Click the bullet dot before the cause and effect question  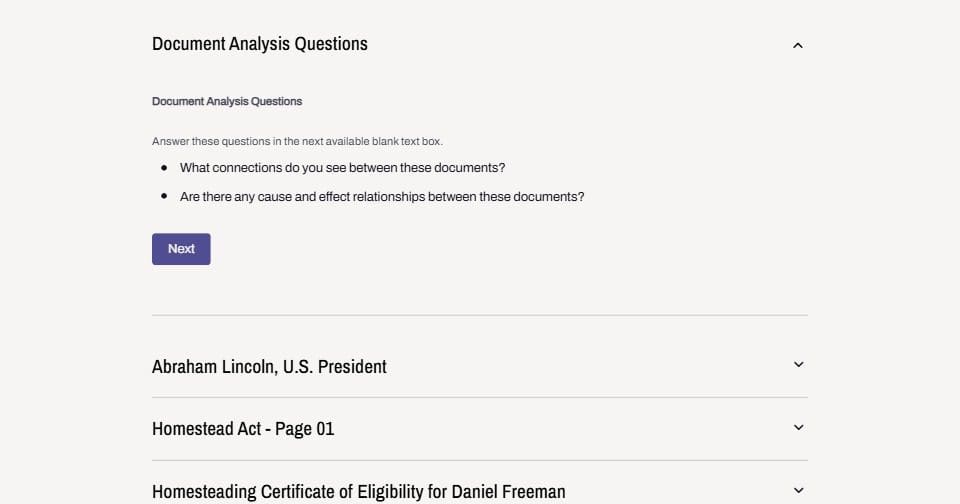click(164, 197)
